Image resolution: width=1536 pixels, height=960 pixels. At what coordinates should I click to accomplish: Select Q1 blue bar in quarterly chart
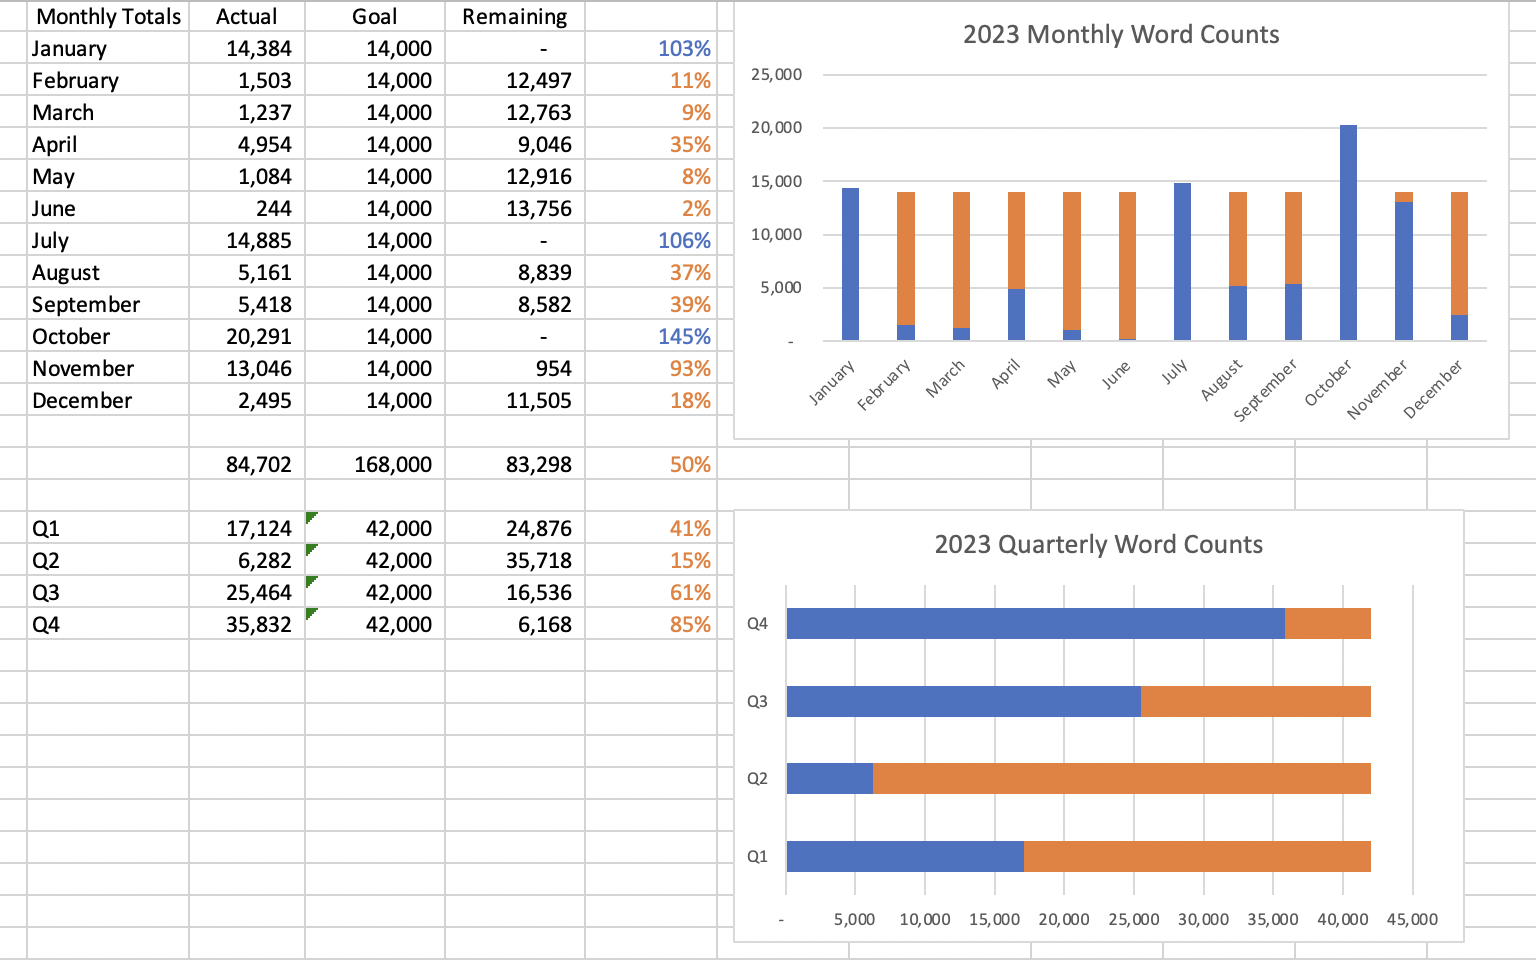[905, 856]
